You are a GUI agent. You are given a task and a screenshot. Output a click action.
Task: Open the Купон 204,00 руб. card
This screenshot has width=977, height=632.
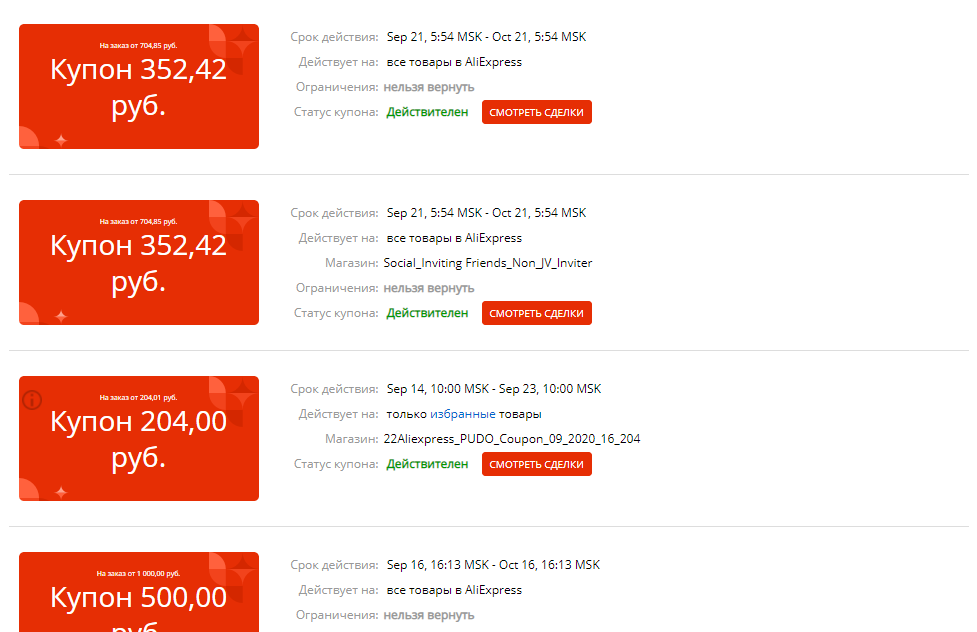[139, 438]
